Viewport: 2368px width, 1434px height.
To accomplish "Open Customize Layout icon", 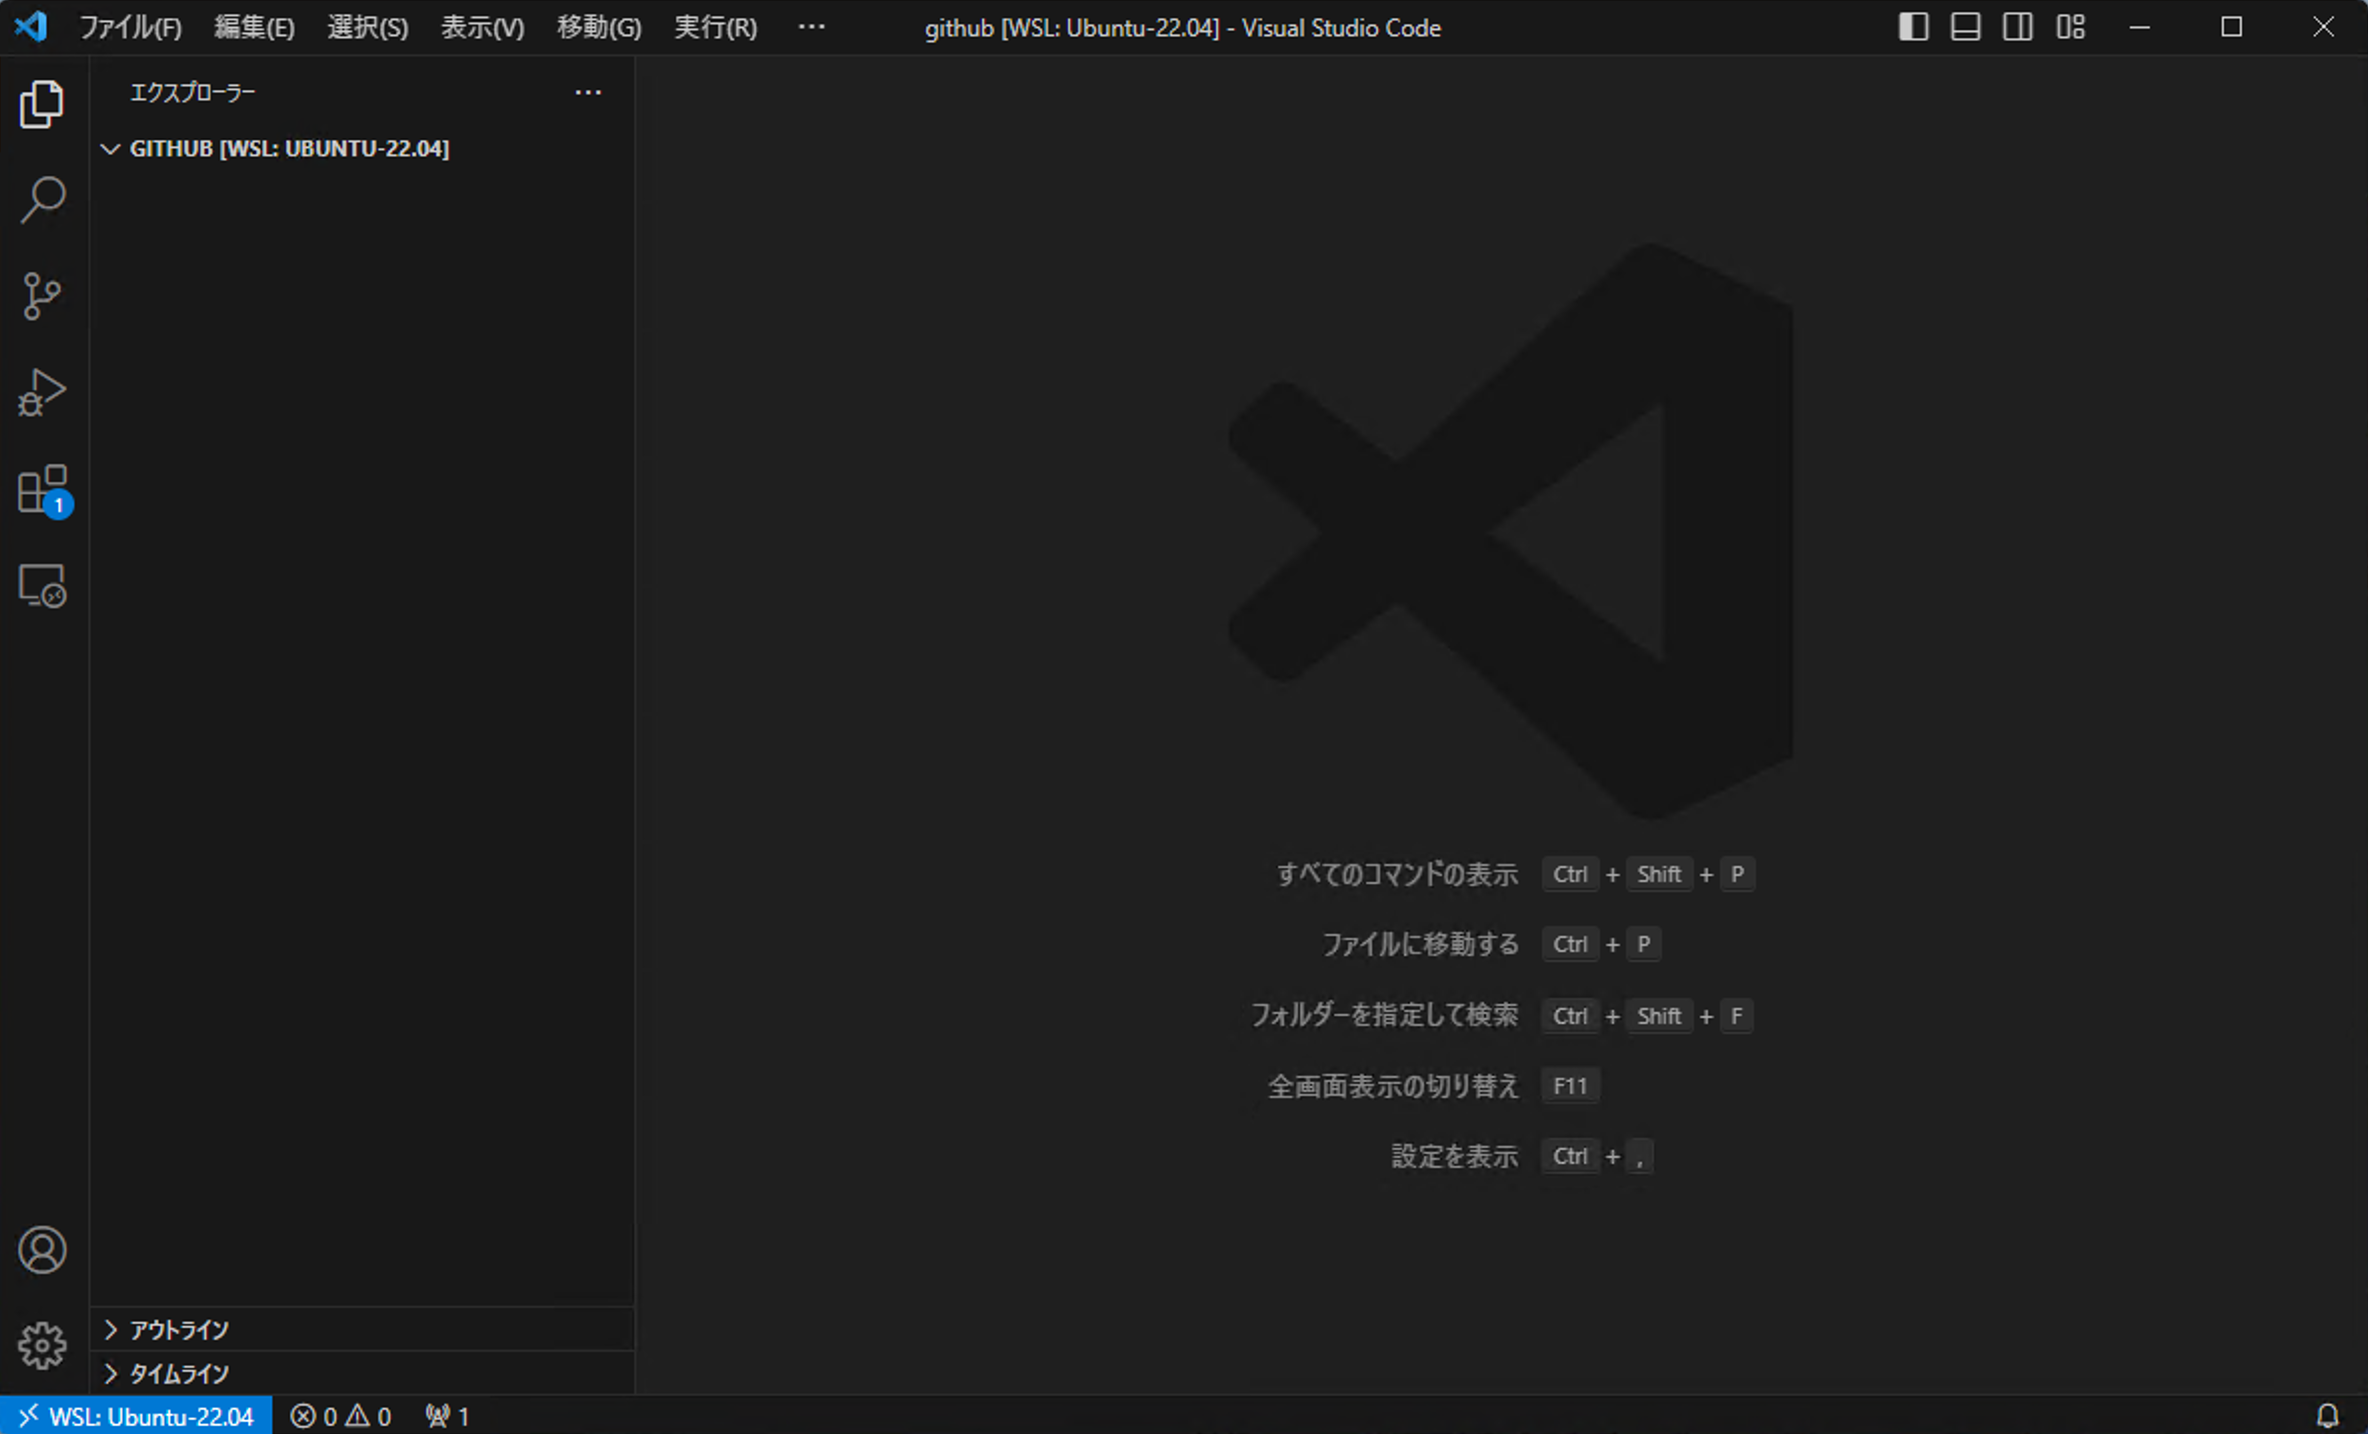I will 2070,27.
